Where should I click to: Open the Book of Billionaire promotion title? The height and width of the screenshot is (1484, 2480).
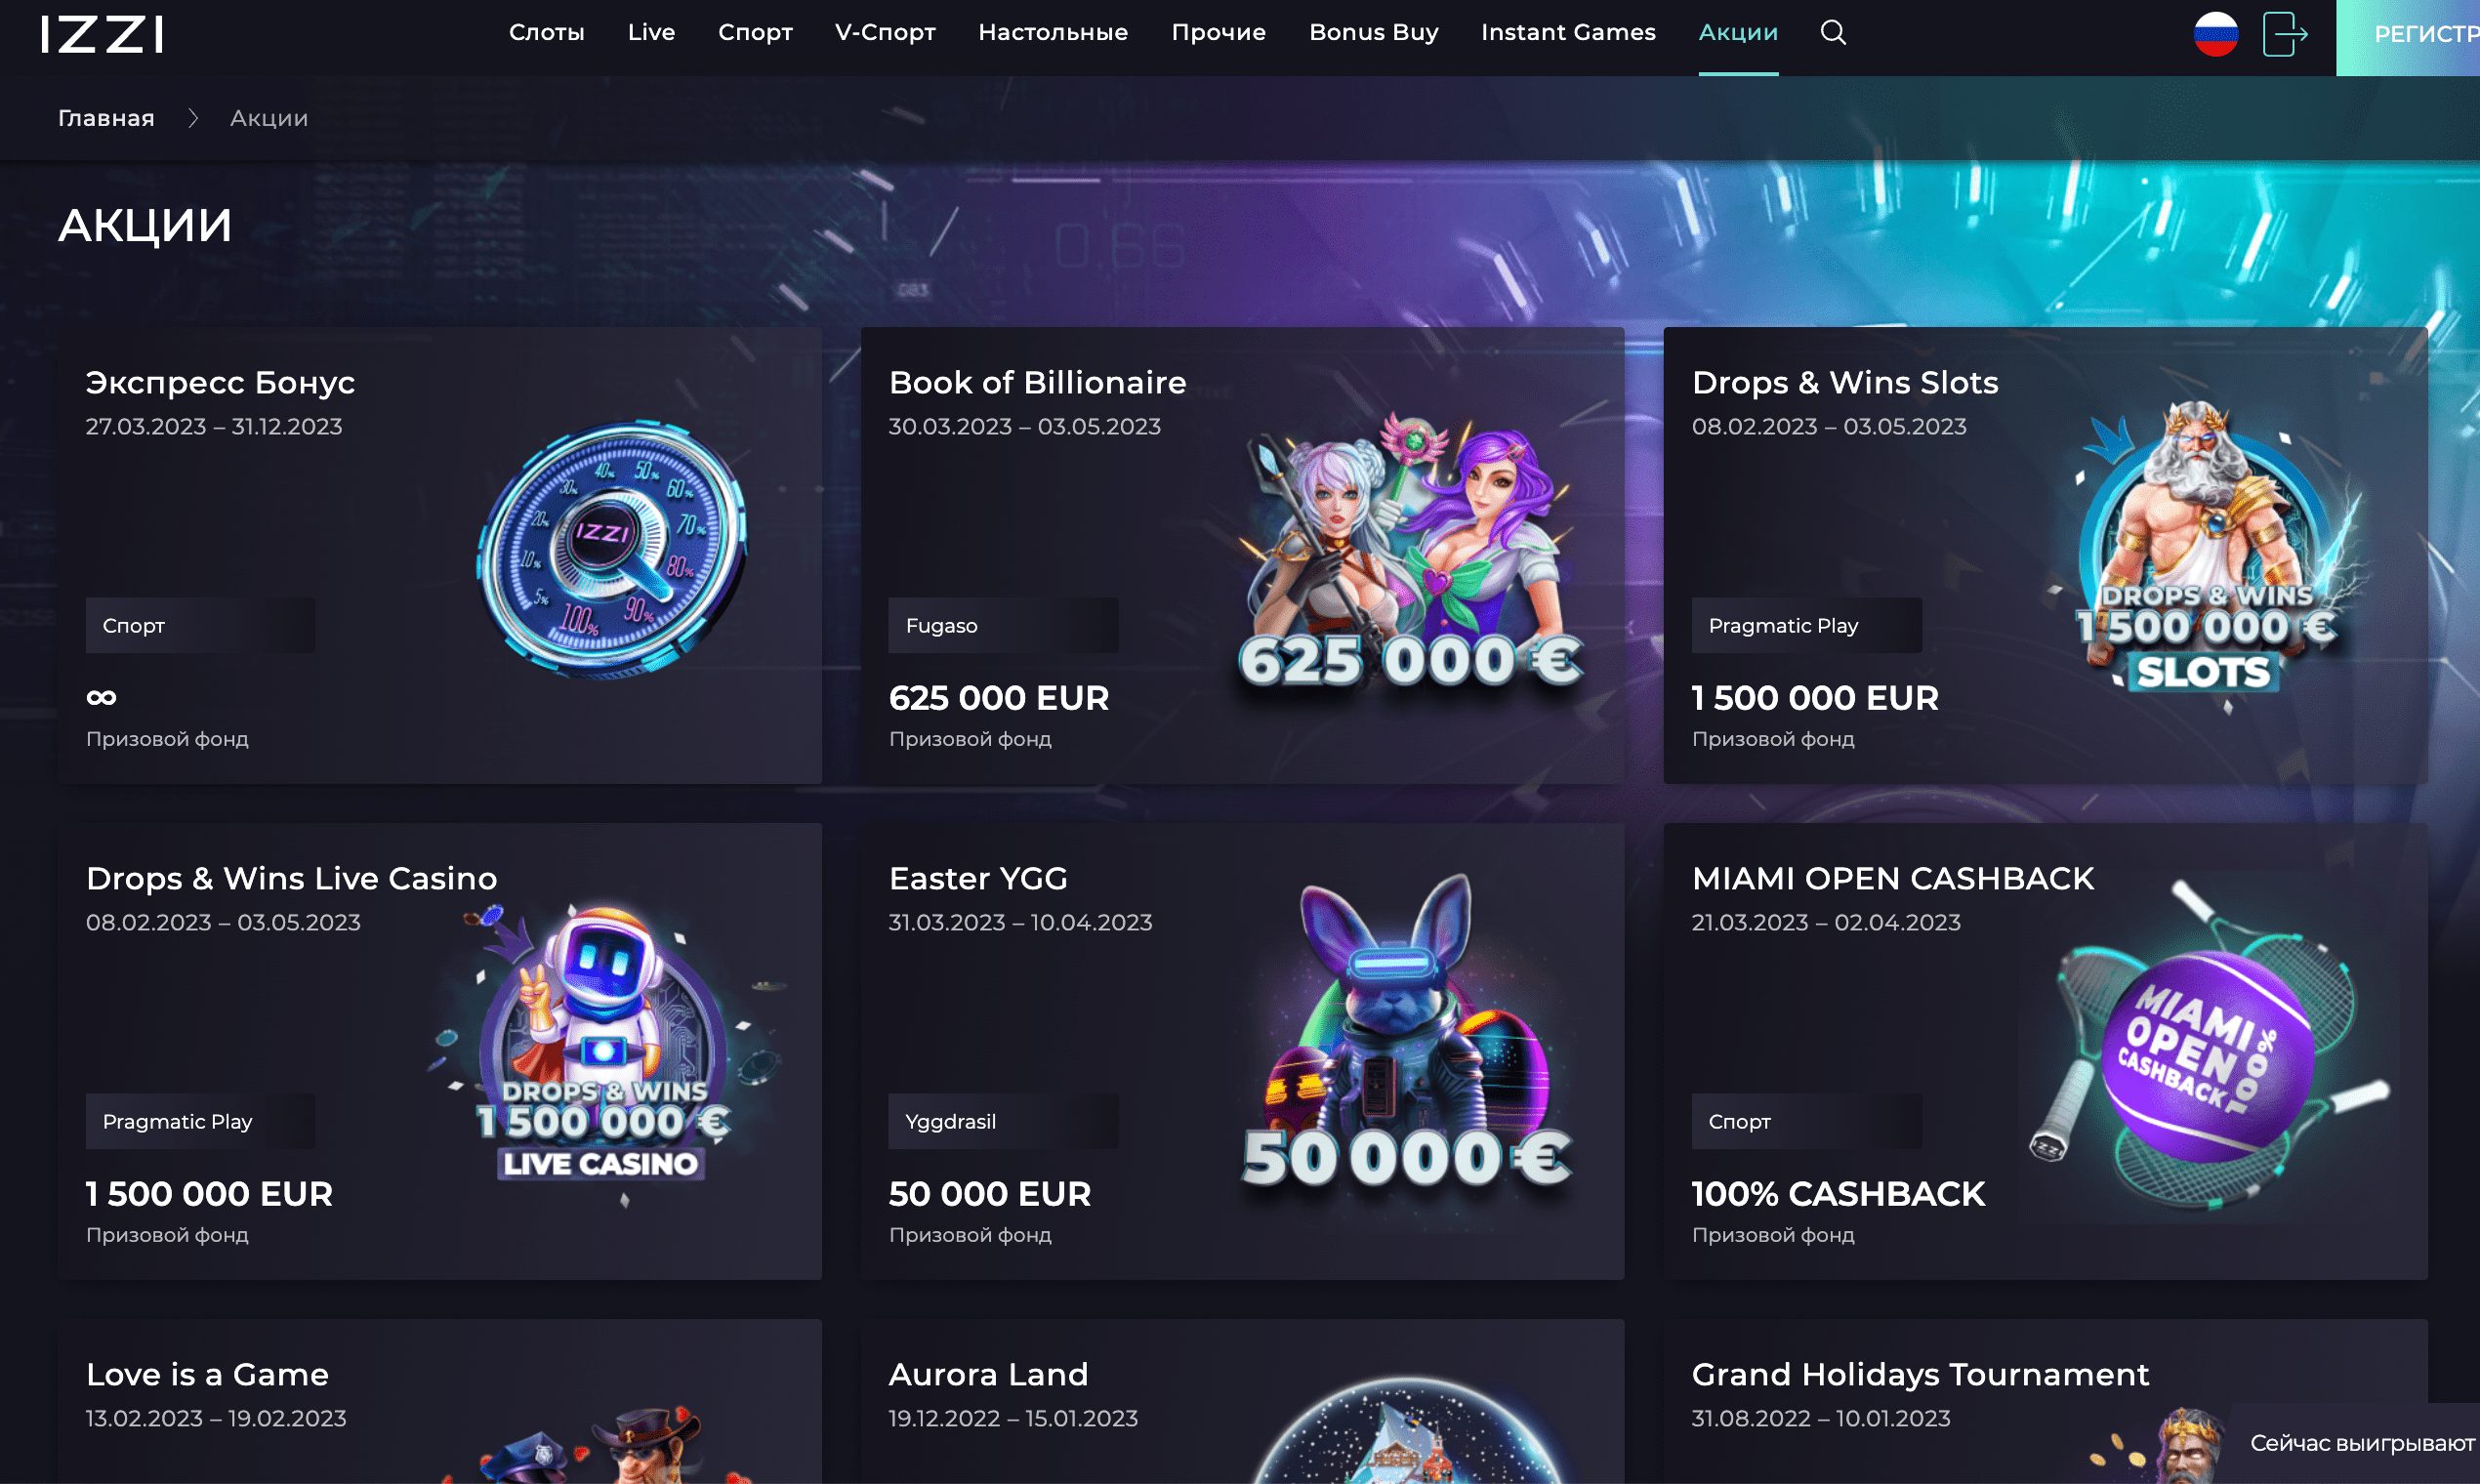[1037, 382]
